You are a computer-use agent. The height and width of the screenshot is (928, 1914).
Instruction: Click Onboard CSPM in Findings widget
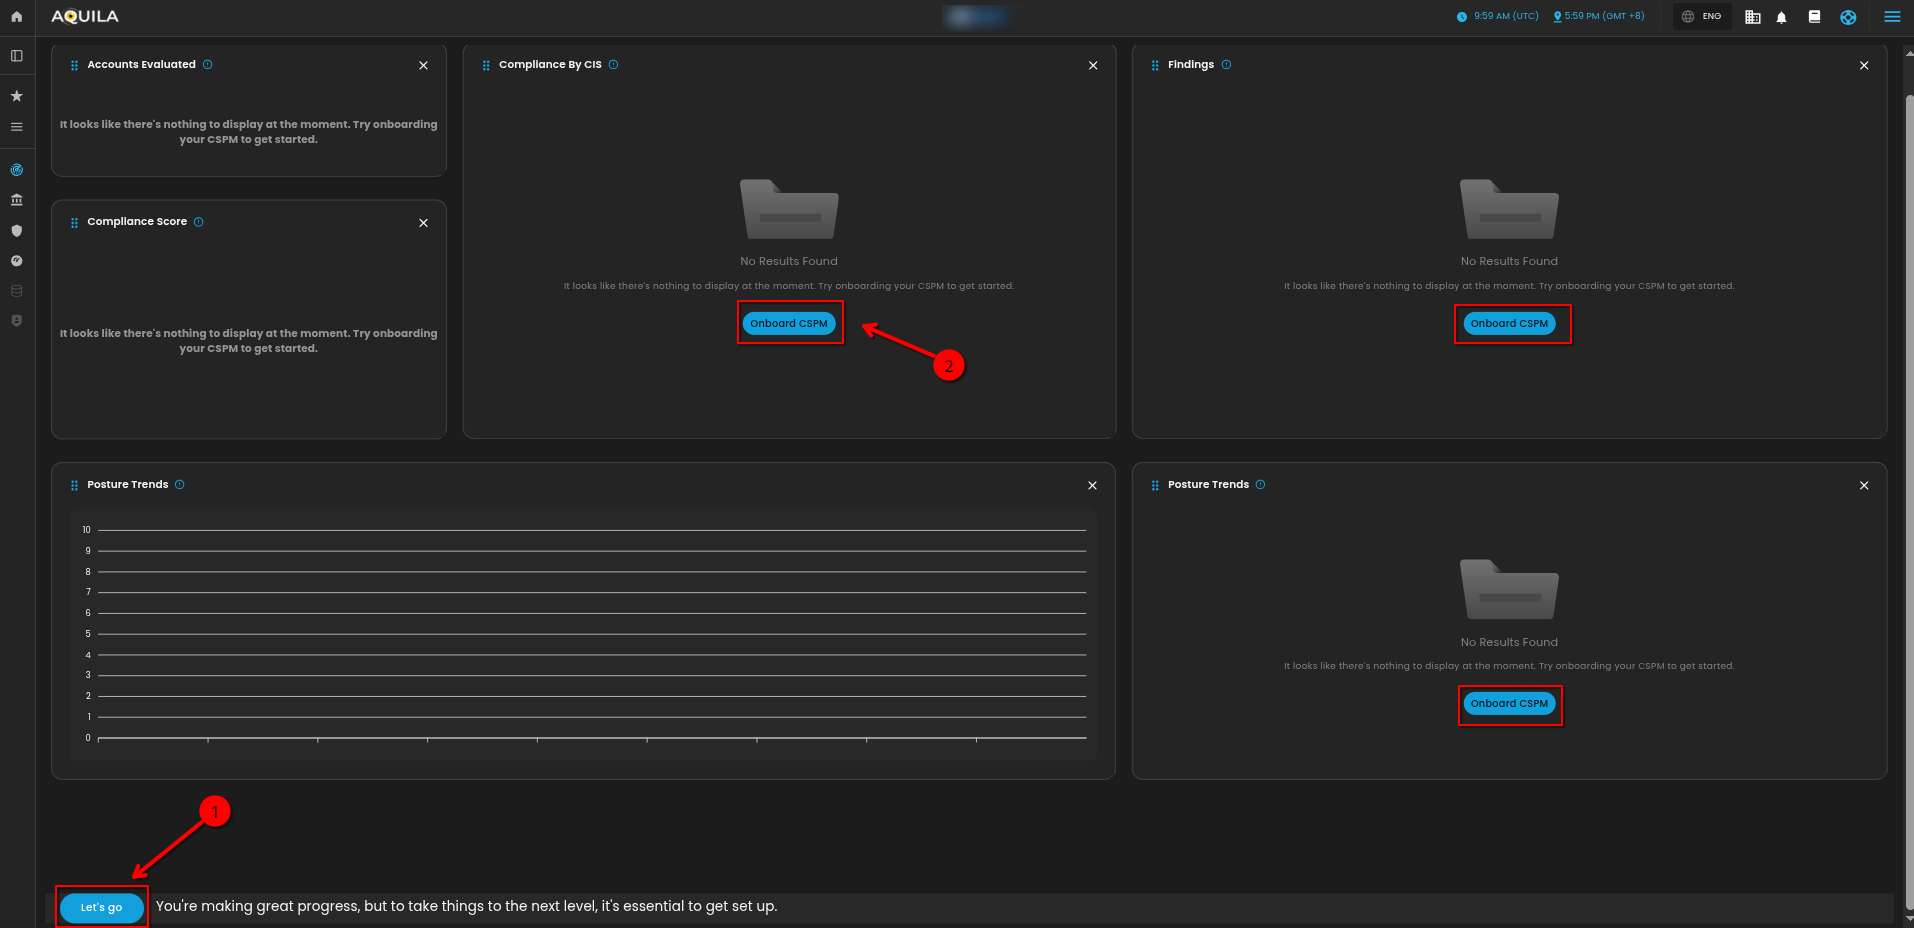1509,323
